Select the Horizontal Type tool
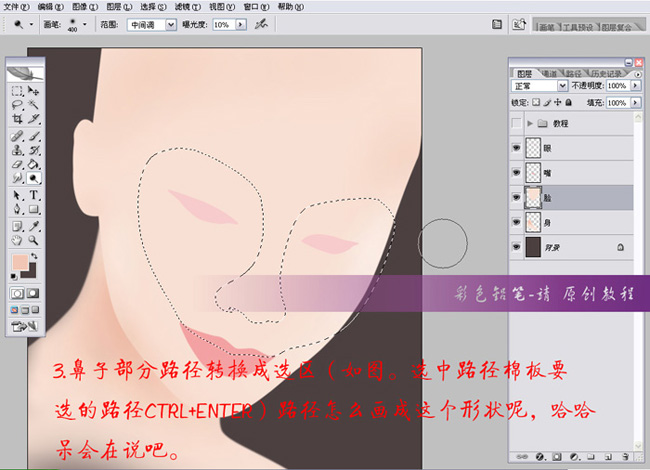 [x=34, y=194]
